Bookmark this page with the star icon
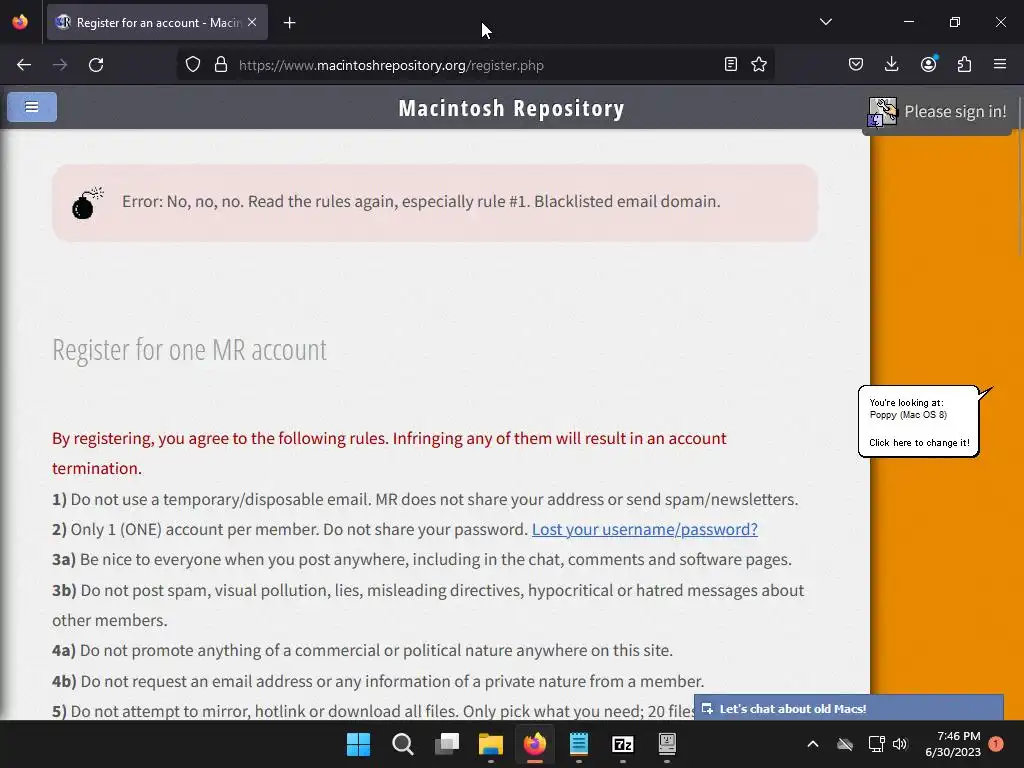This screenshot has height=768, width=1024. click(759, 64)
